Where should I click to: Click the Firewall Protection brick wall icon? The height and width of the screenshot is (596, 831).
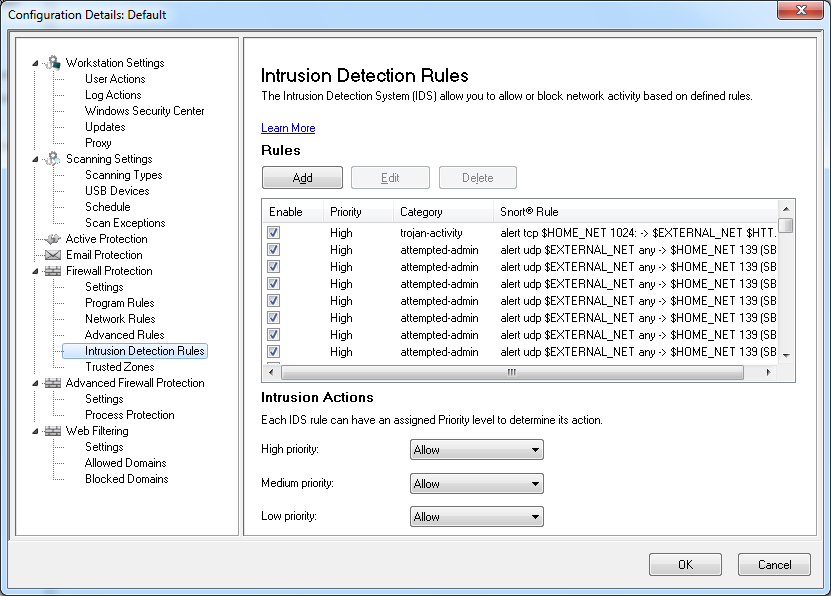[x=53, y=271]
